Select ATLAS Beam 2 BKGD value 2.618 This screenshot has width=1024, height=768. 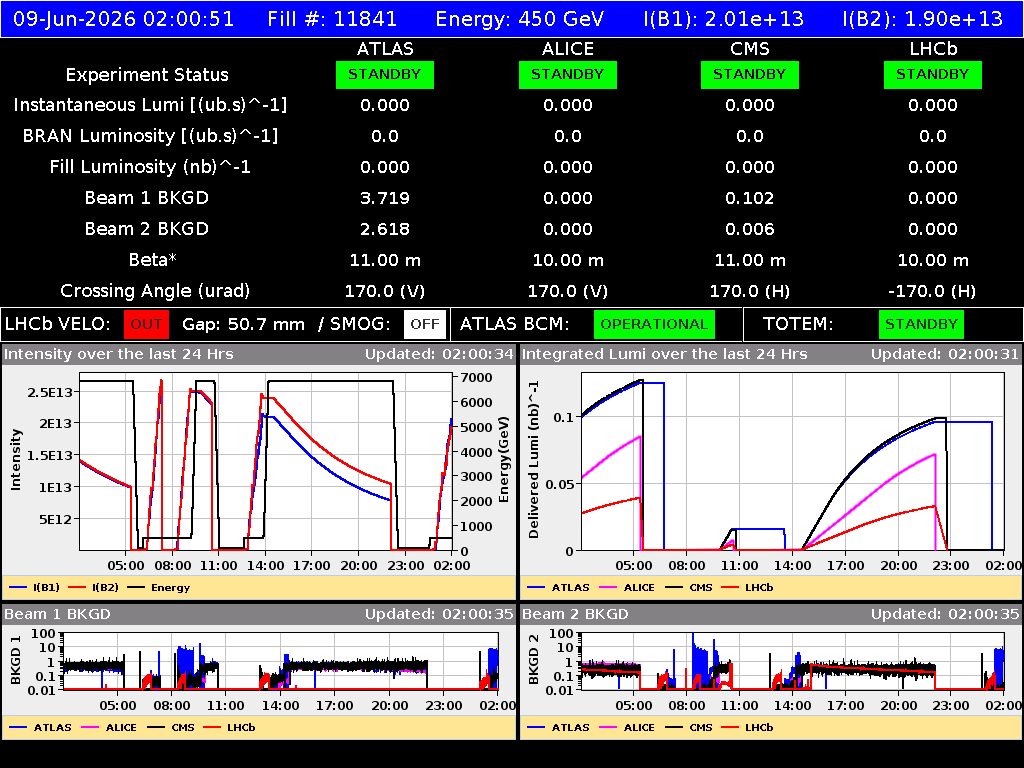pos(385,229)
